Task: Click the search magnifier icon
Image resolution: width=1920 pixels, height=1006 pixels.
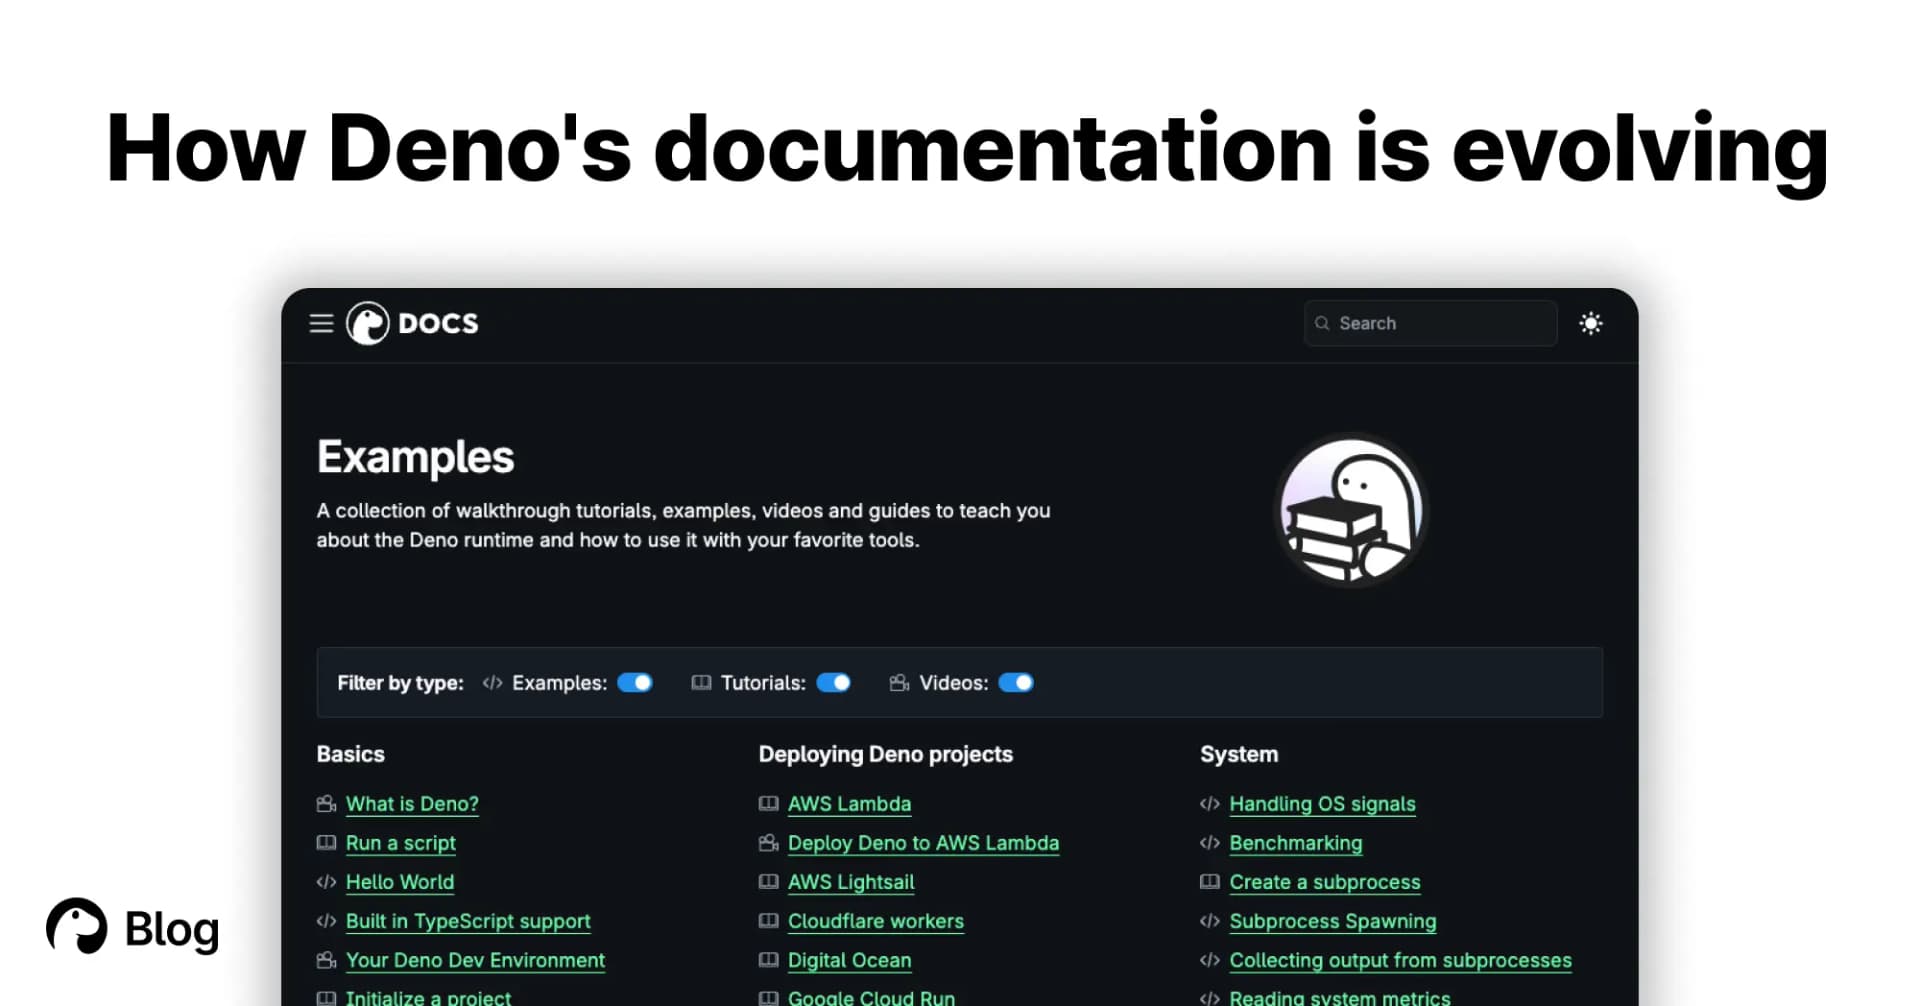Action: (x=1323, y=323)
